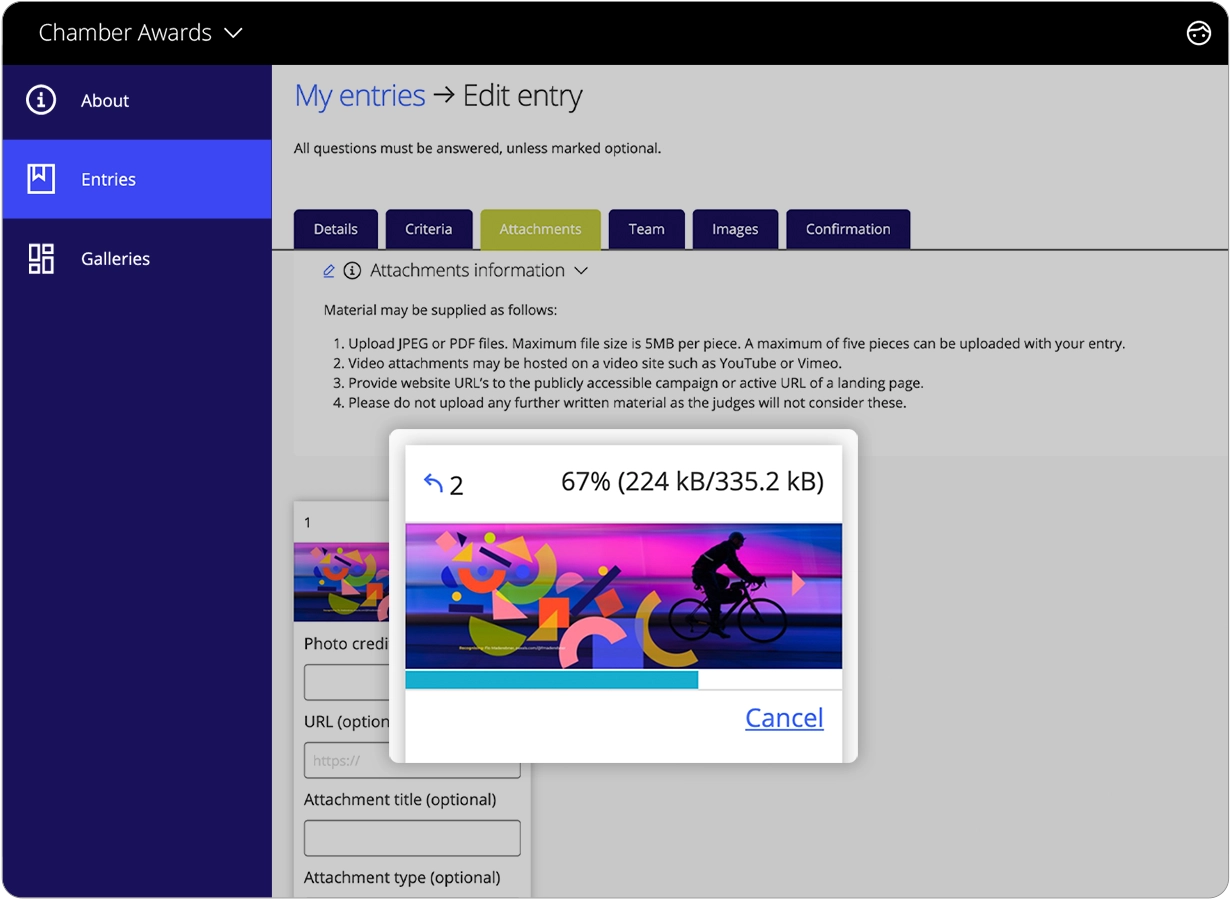Navigate back via the My entries link
The height and width of the screenshot is (903, 1230).
(360, 95)
